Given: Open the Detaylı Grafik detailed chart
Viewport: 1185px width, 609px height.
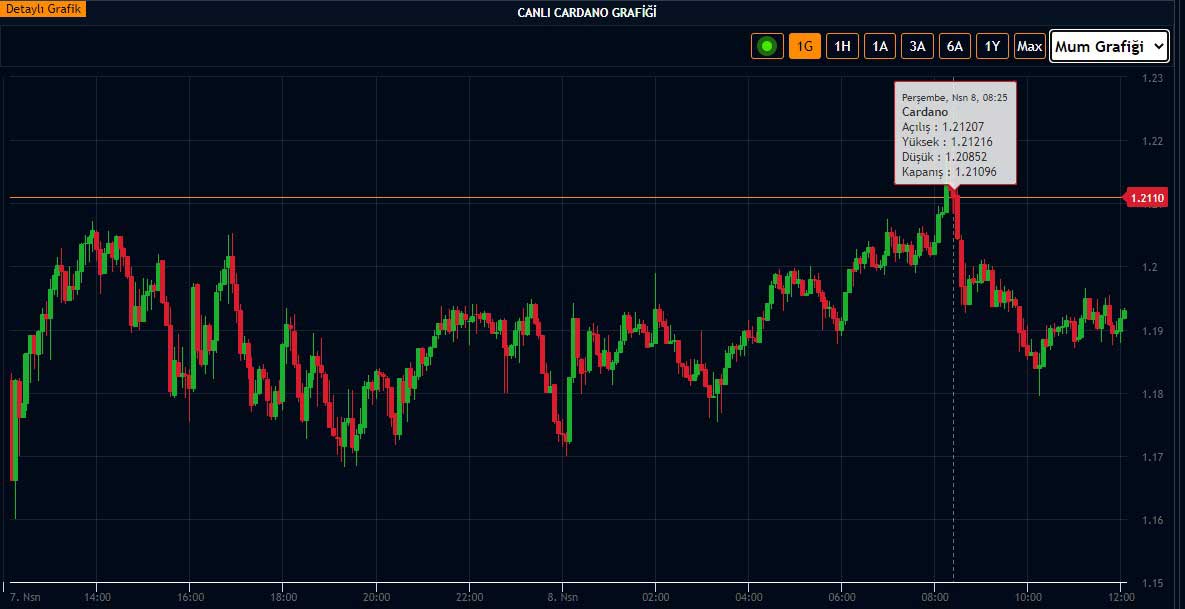Looking at the screenshot, I should coord(43,10).
